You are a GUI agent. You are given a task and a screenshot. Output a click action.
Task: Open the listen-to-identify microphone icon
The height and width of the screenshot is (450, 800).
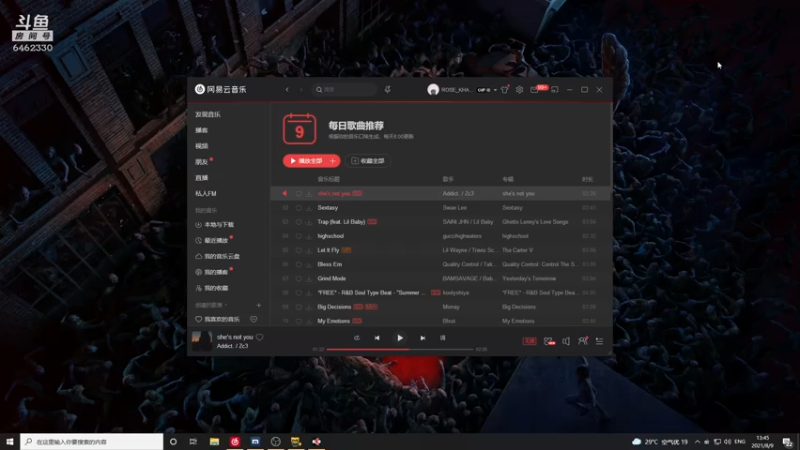[x=387, y=89]
